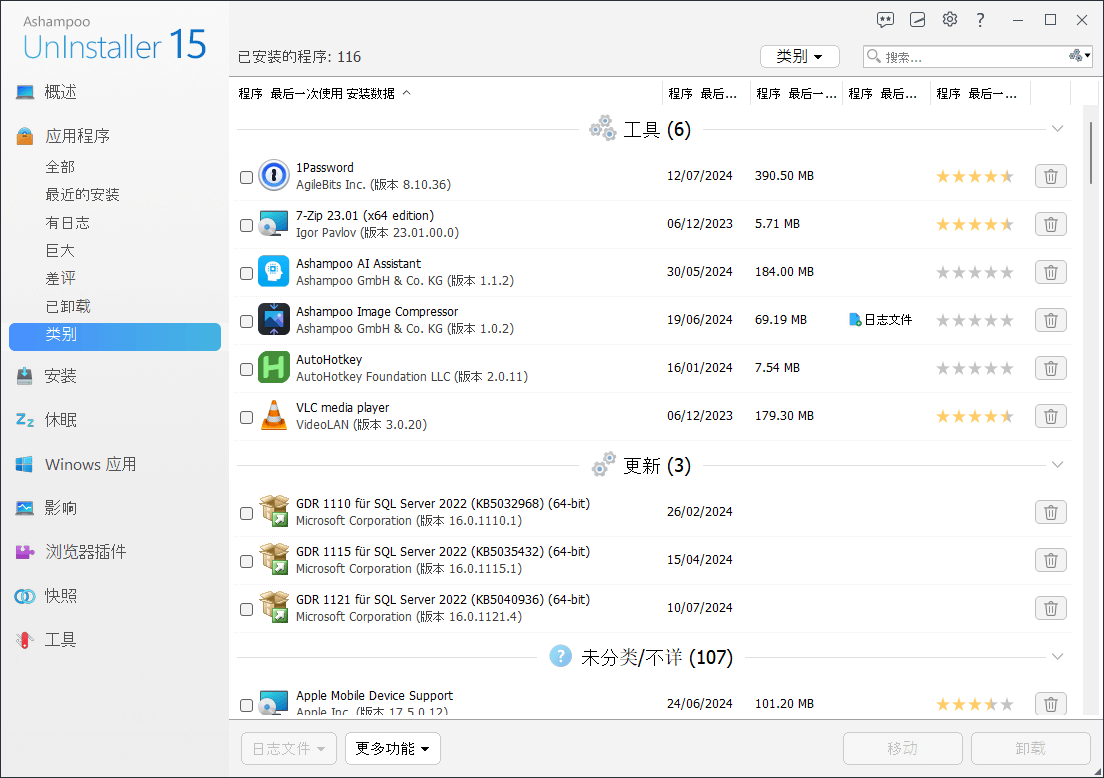
Task: Click the 1Password app icon
Action: (273, 175)
